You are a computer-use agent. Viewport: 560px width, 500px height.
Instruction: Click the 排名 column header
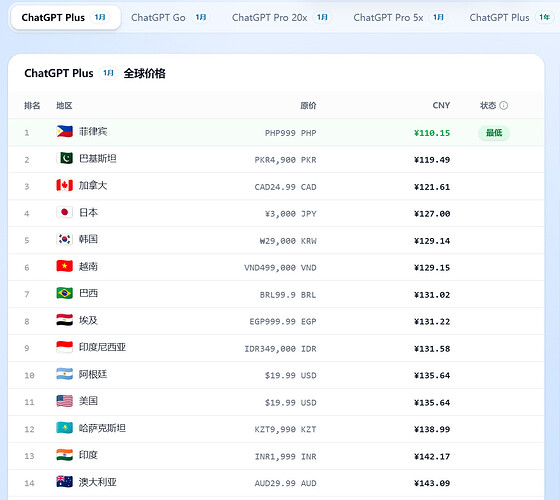click(x=32, y=105)
